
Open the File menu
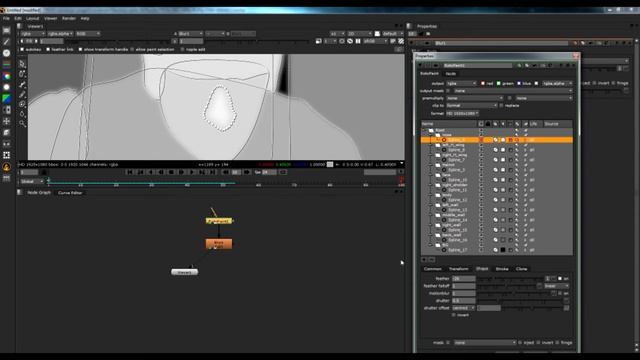tap(6, 18)
